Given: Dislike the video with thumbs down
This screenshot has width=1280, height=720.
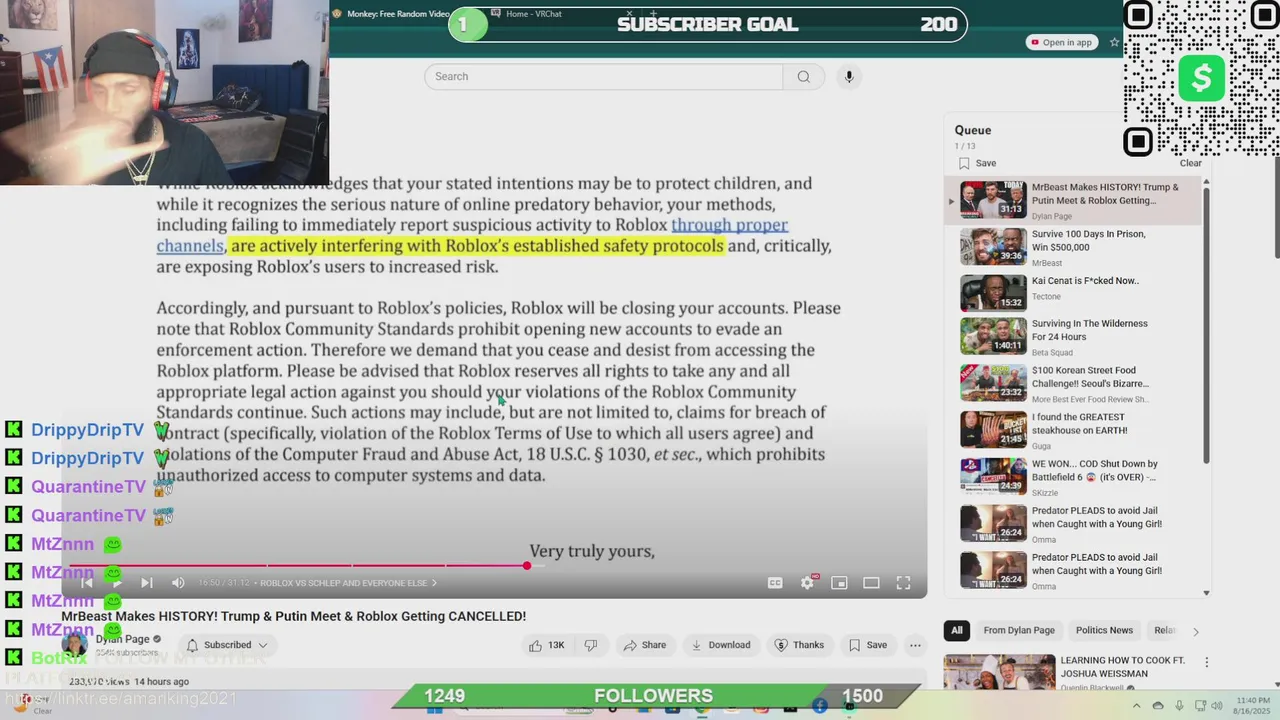Looking at the screenshot, I should (590, 645).
